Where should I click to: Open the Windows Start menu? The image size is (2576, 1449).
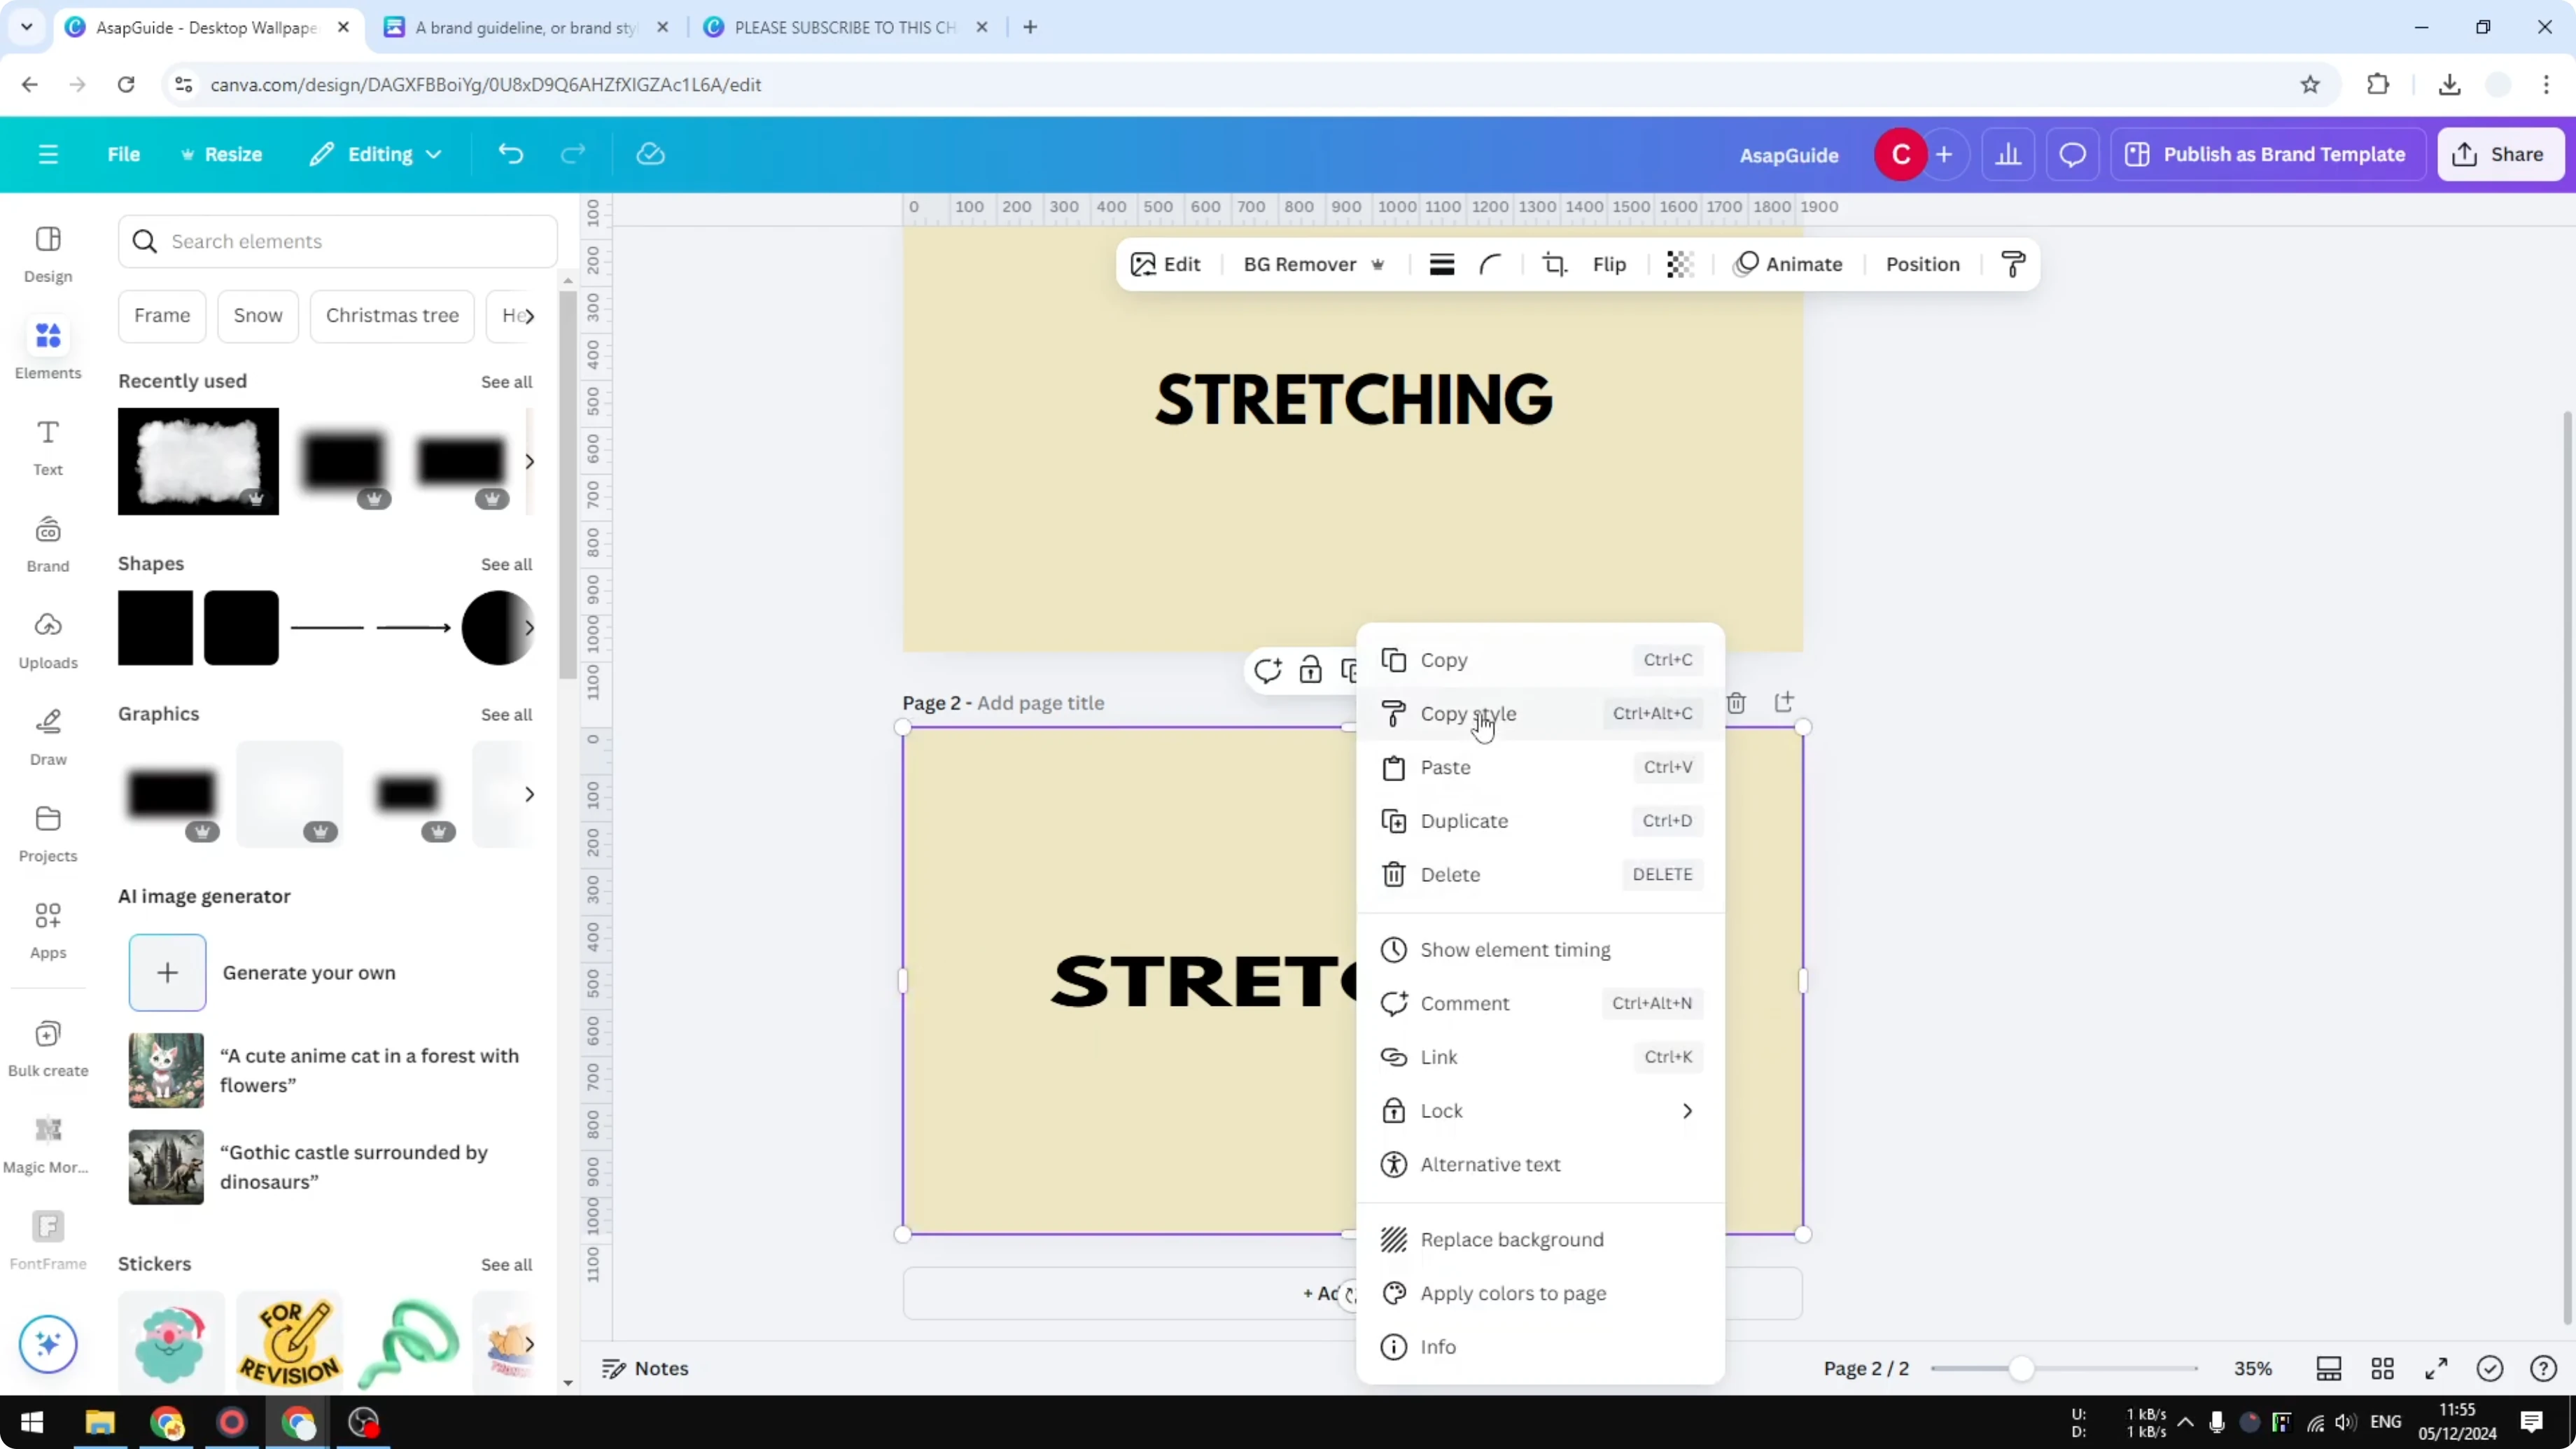(x=32, y=1422)
